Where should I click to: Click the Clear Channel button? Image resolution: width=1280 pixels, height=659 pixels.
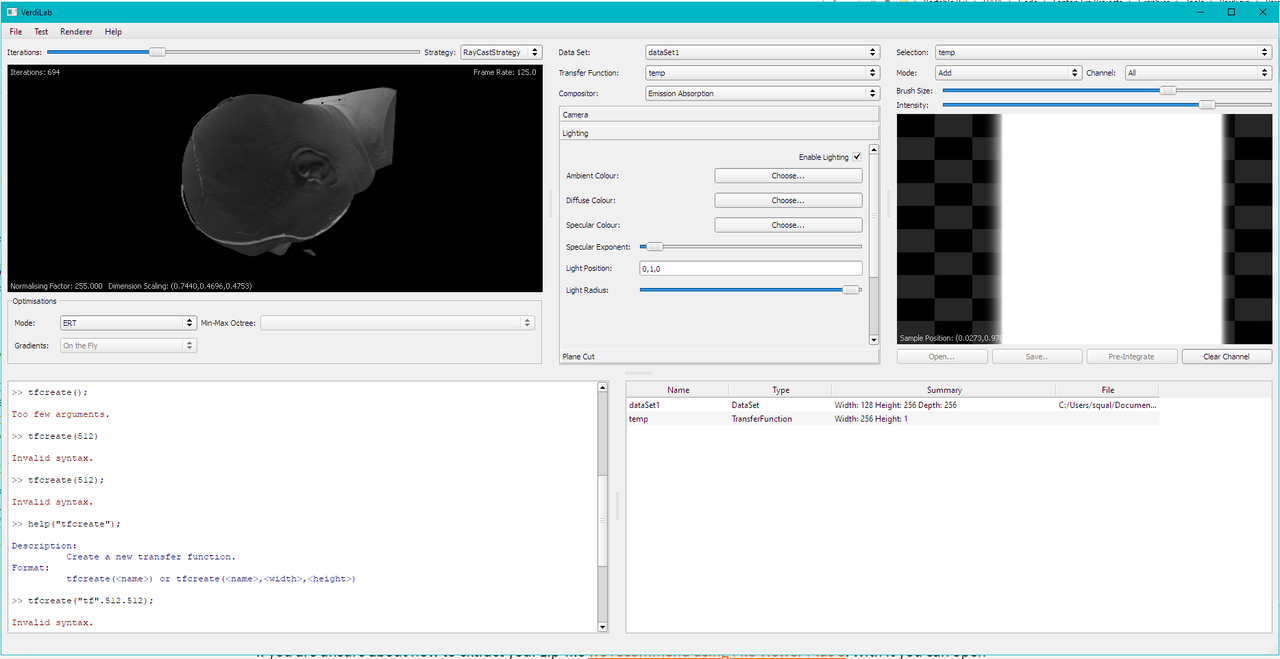[x=1227, y=356]
